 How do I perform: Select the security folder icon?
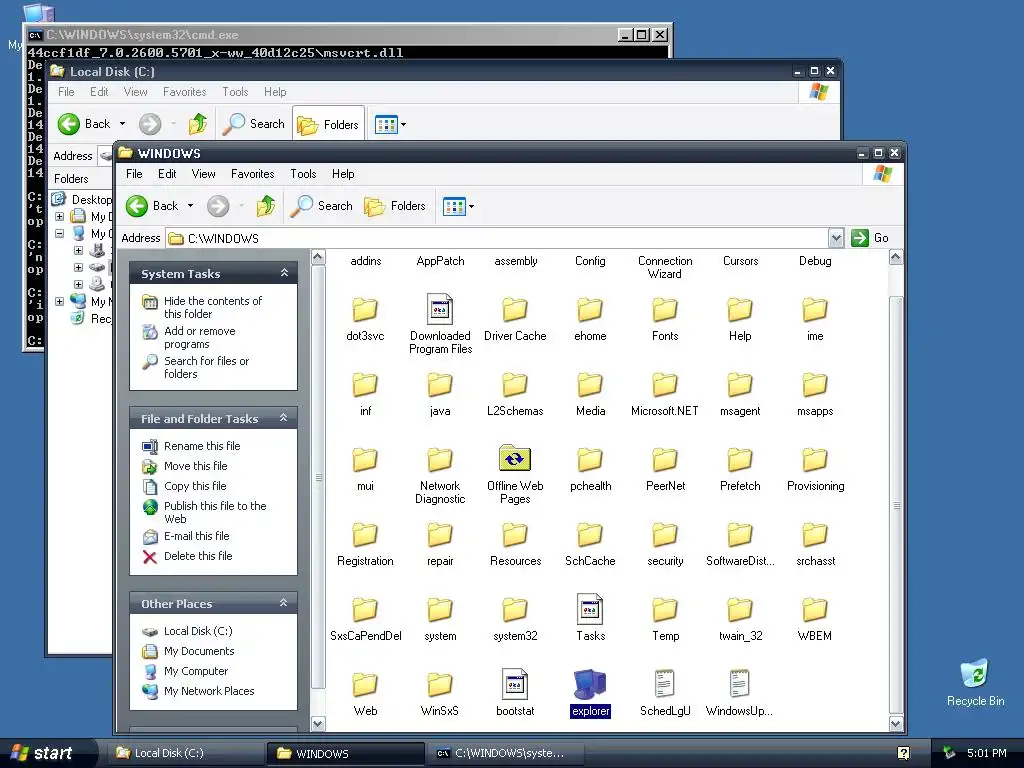point(665,536)
